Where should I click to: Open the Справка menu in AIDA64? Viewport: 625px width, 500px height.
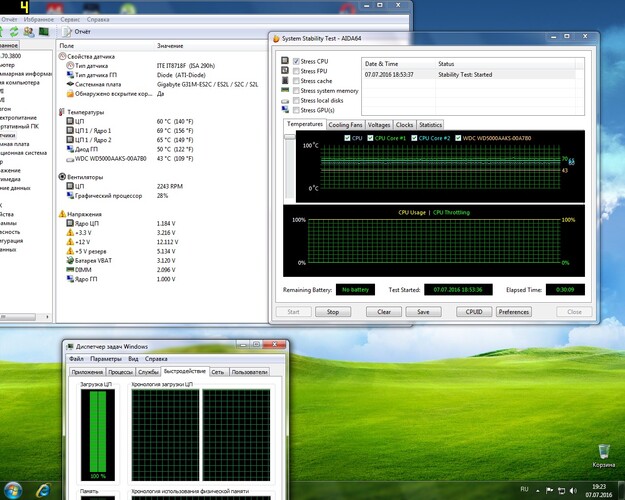[x=98, y=19]
